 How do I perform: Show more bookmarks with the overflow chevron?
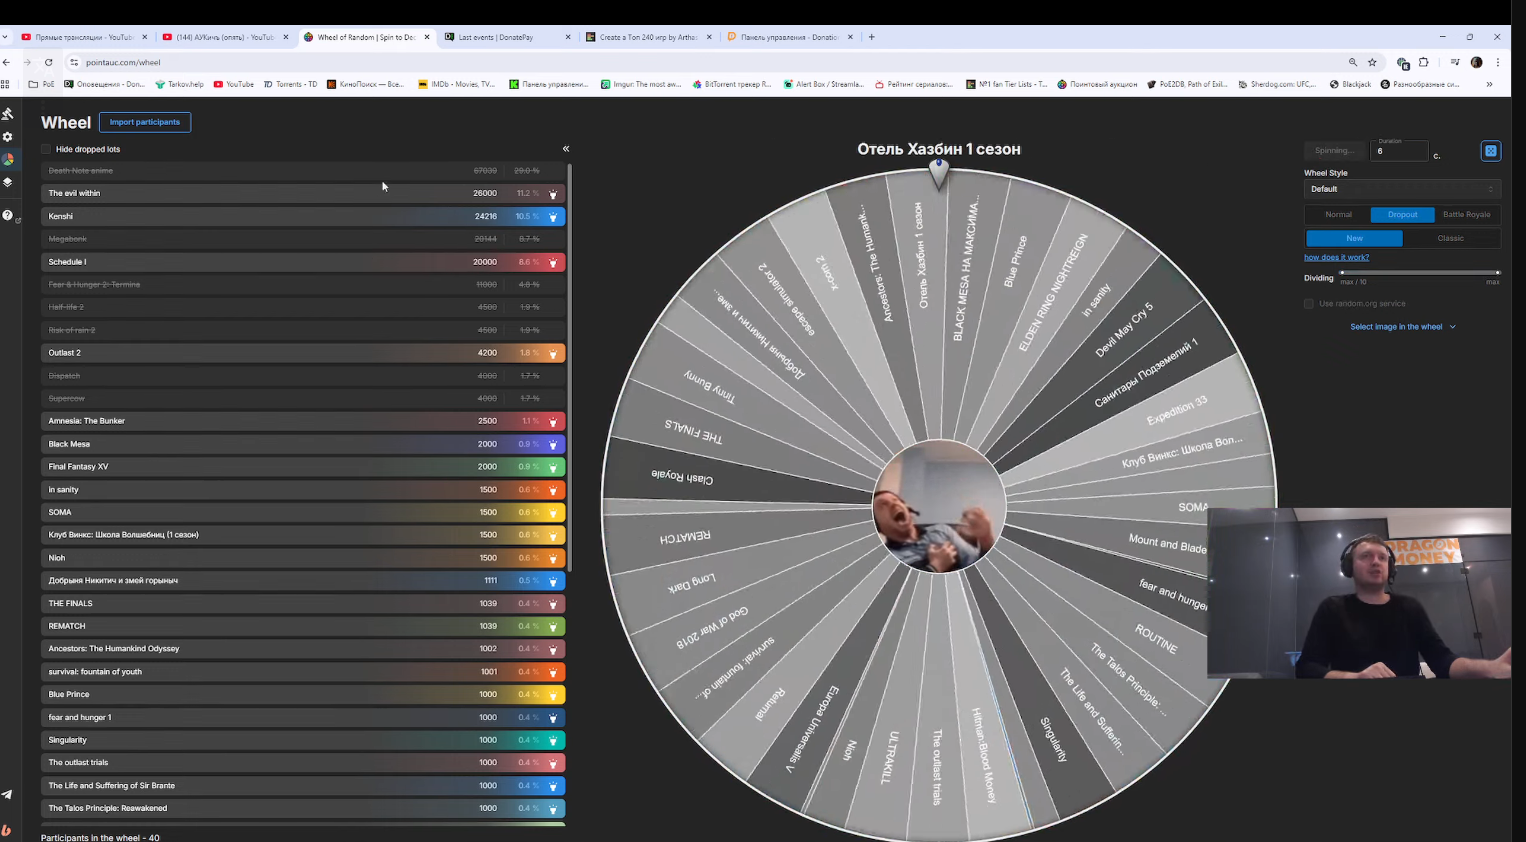[x=1489, y=84]
